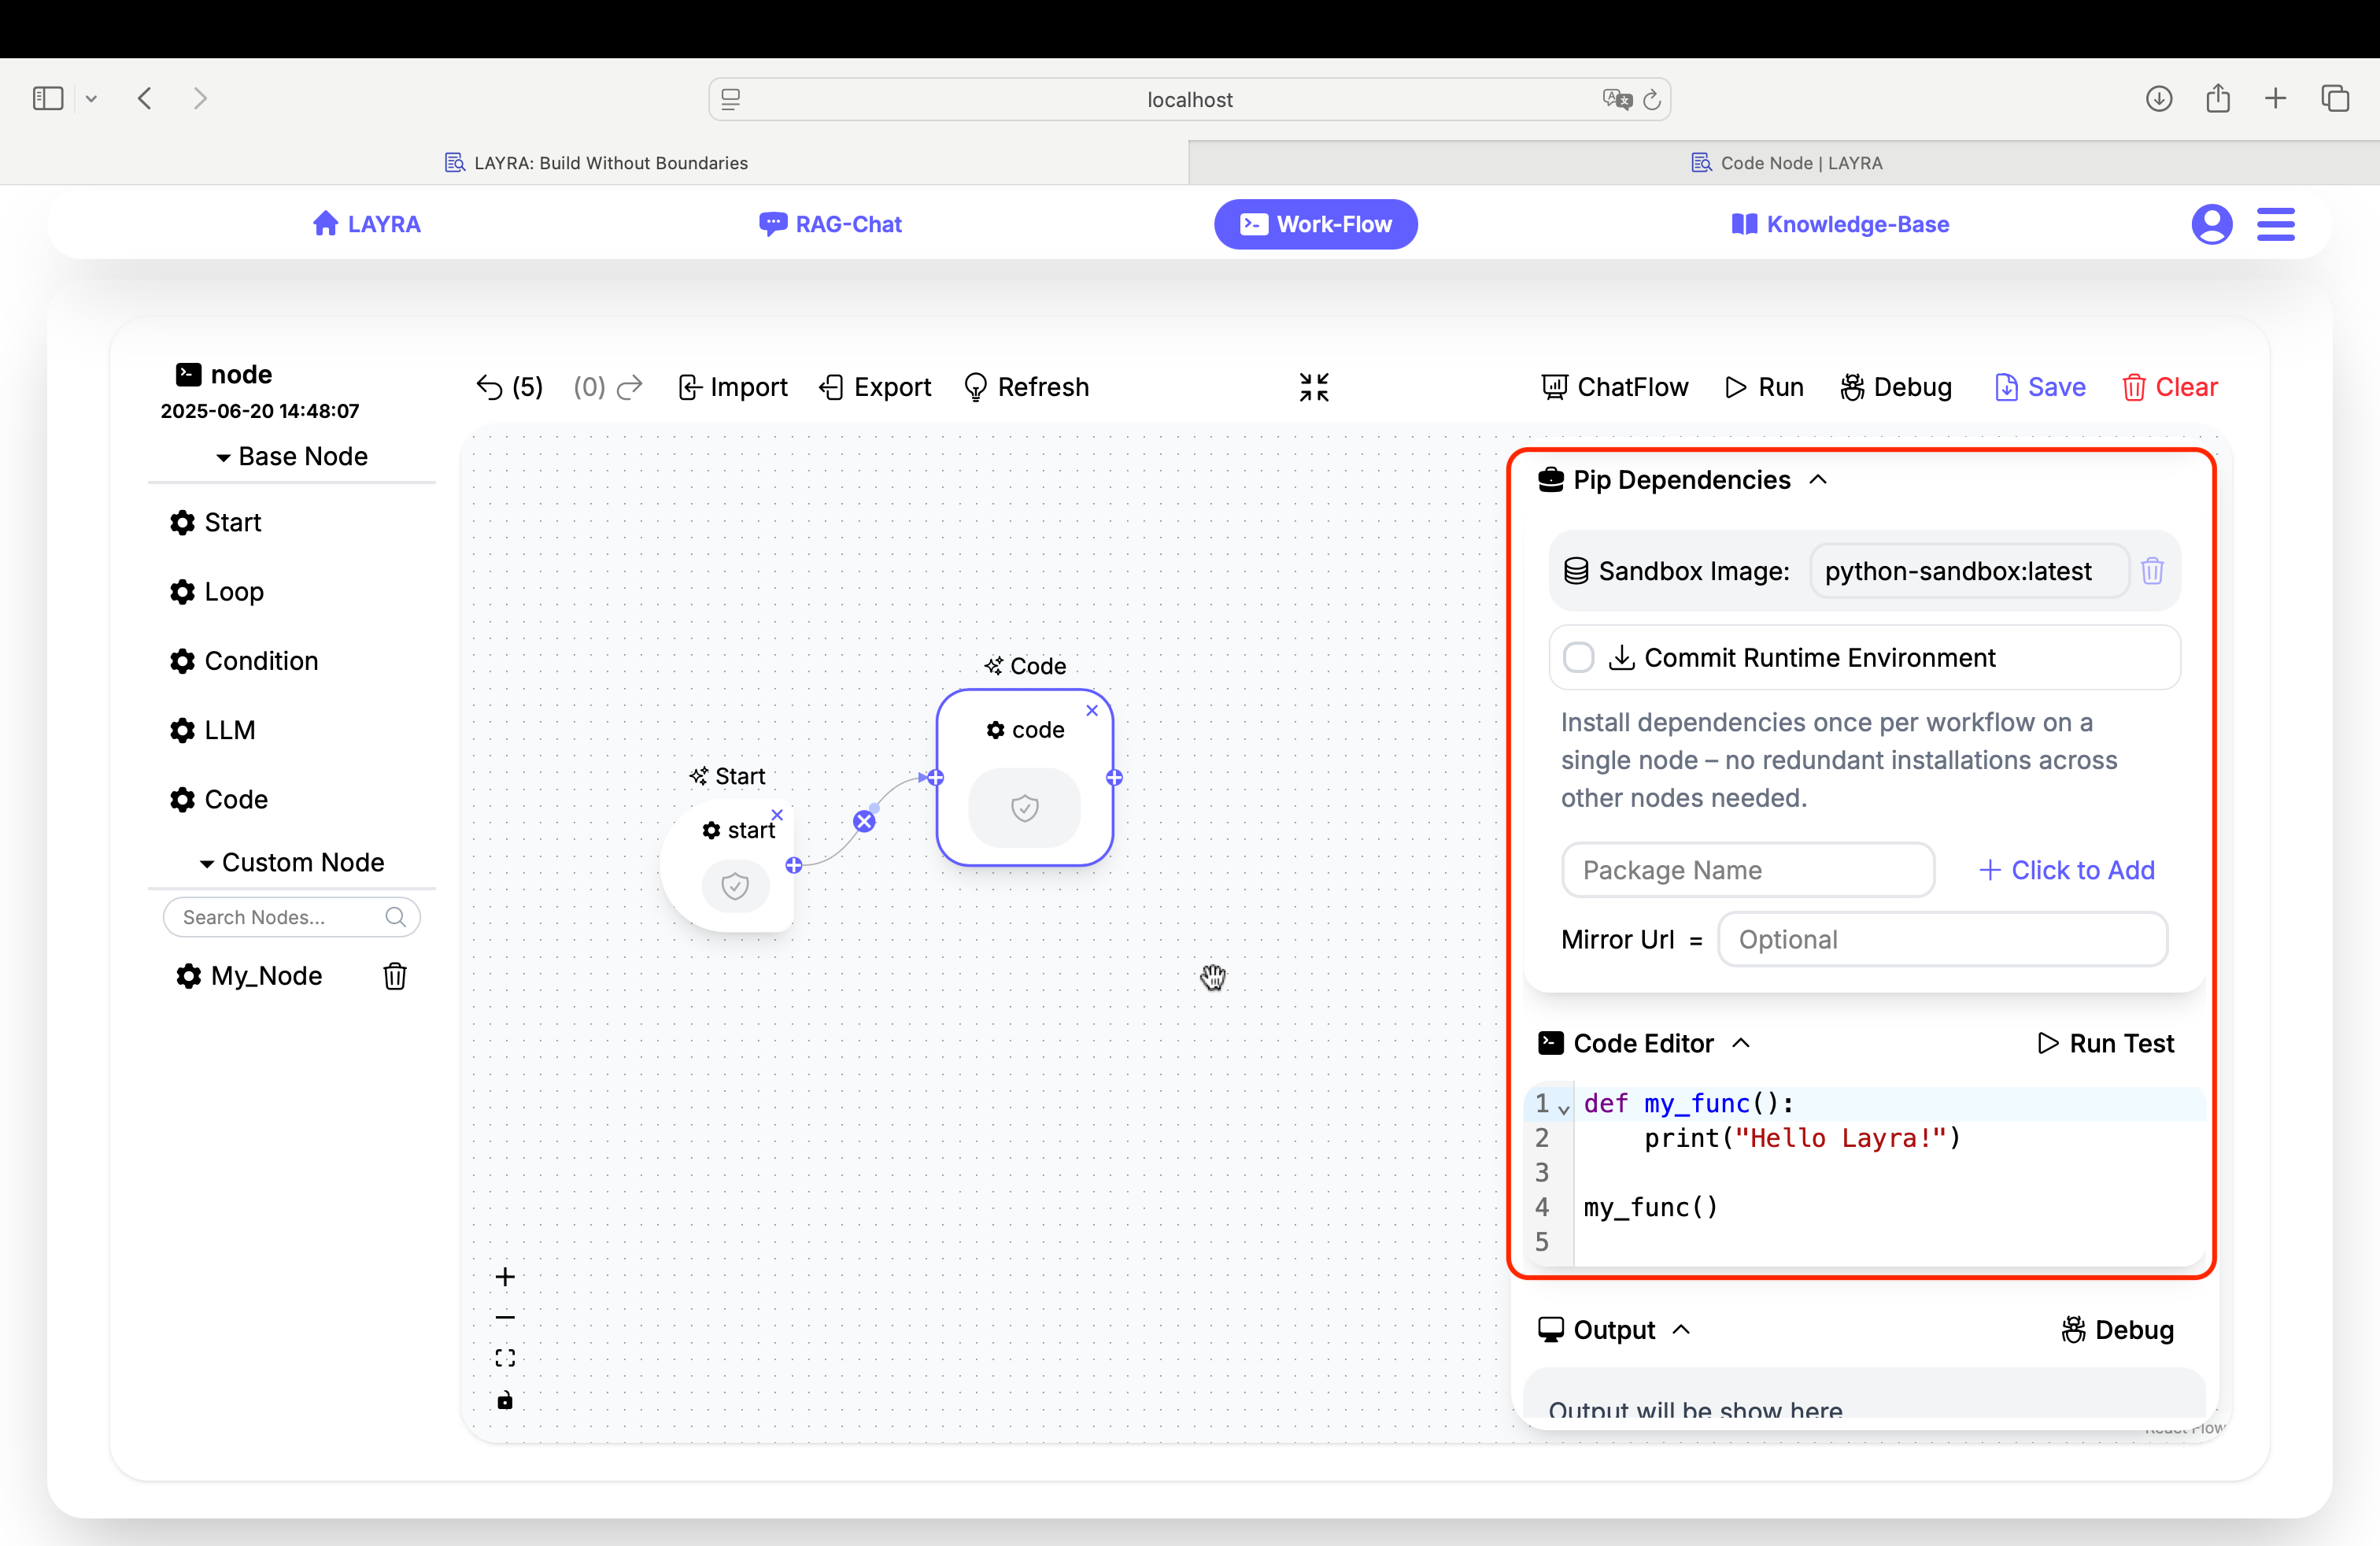This screenshot has height=1546, width=2380.
Task: Click the code node's left input handle
Action: tap(935, 777)
